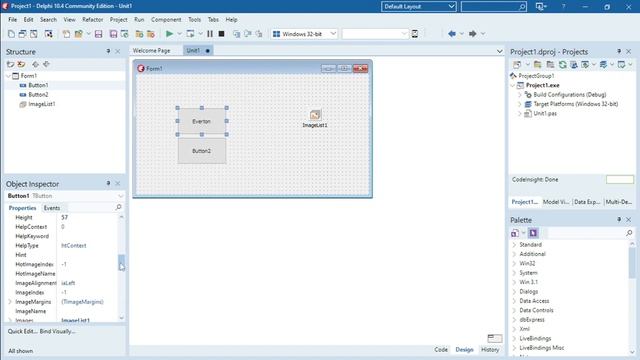640x360 pixels.
Task: Pin the Object Inspector panel
Action: [108, 184]
